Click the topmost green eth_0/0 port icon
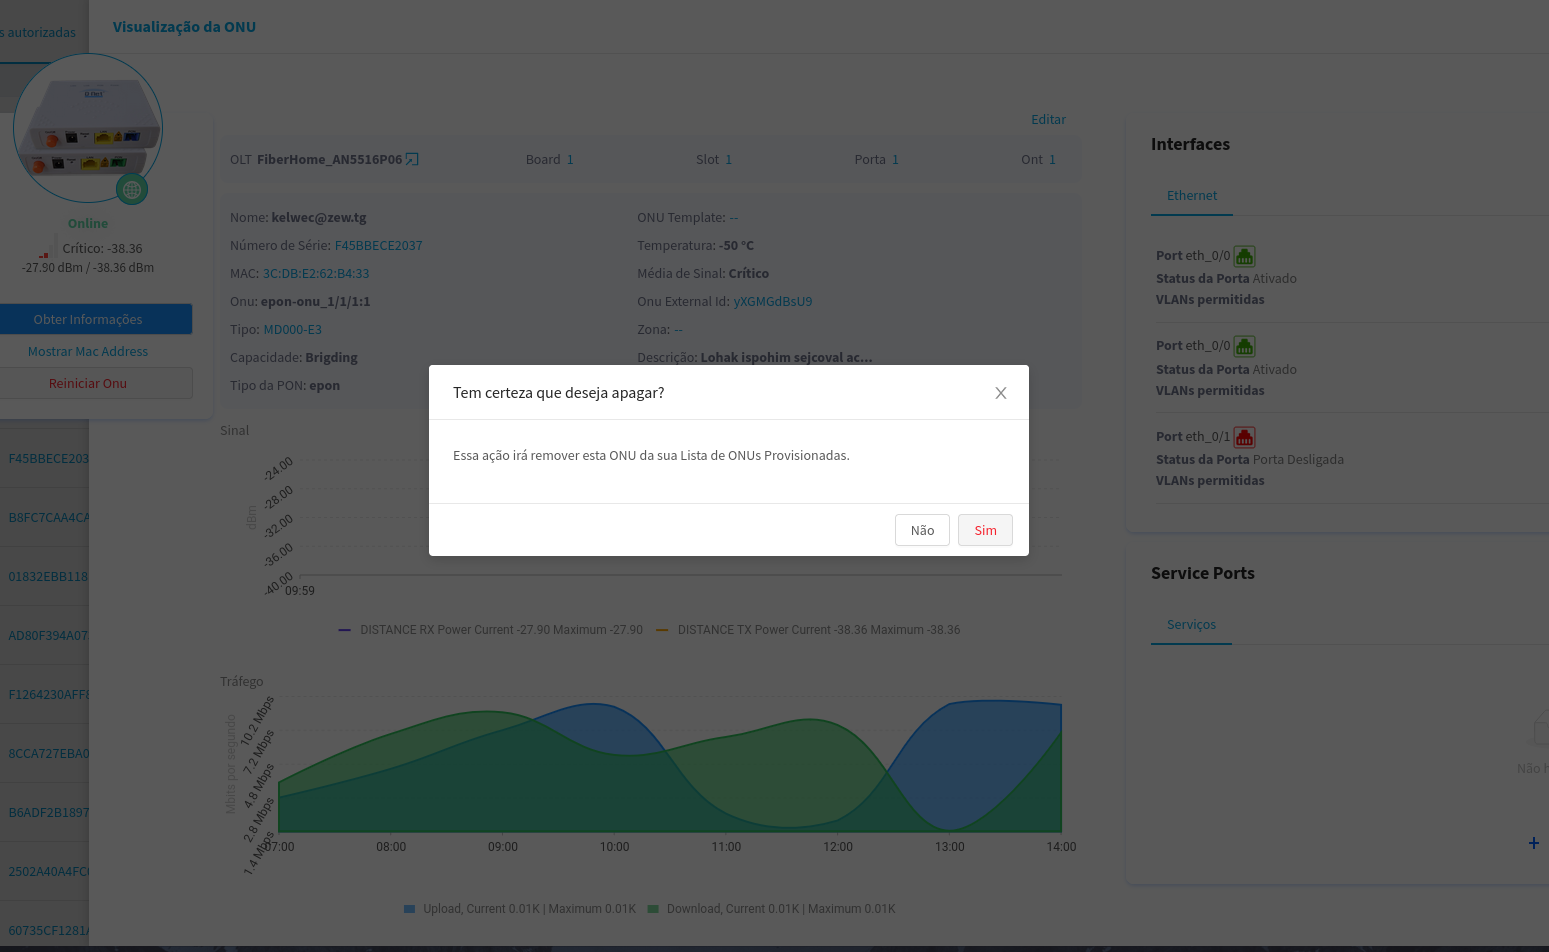The image size is (1549, 952). [x=1244, y=256]
